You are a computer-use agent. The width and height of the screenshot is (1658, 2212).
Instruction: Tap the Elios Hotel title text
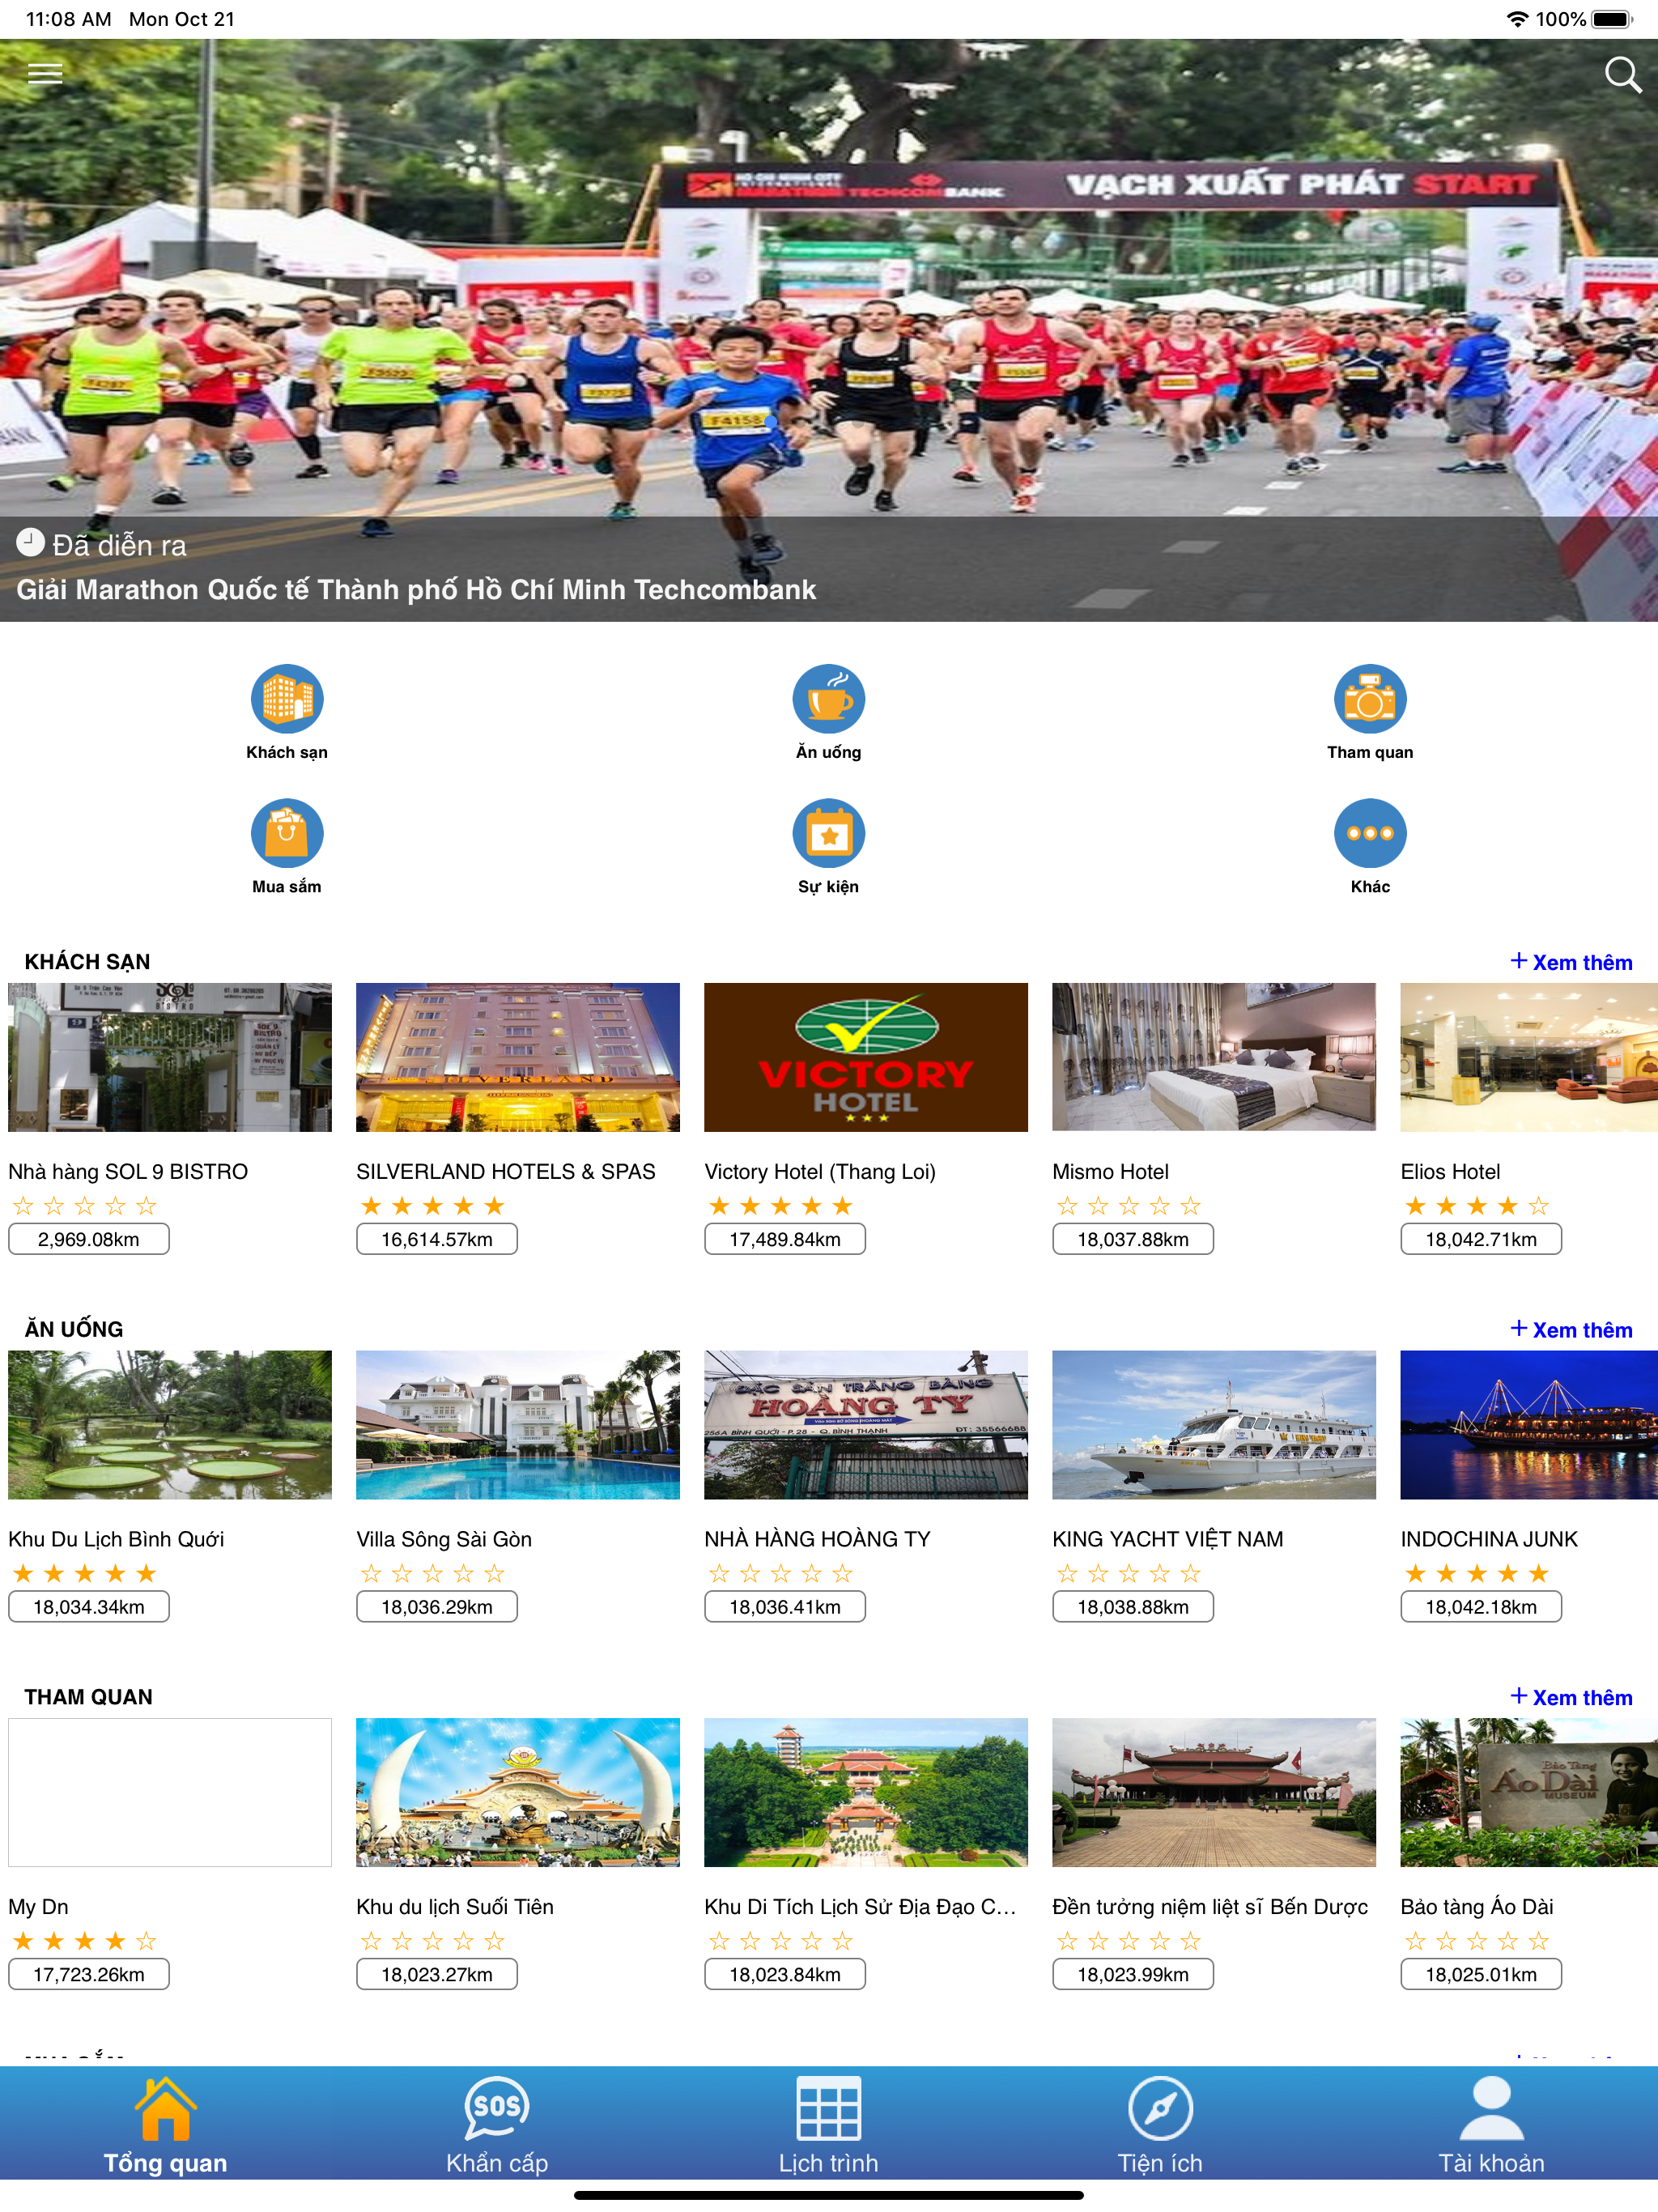pos(1450,1172)
